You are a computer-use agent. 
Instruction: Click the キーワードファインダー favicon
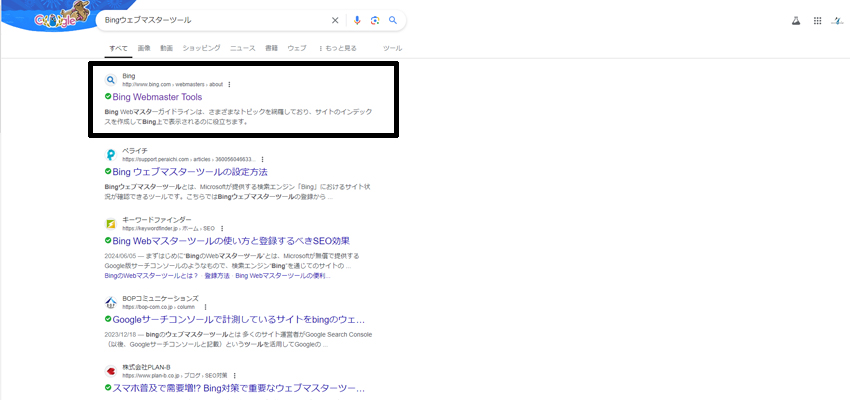click(111, 224)
